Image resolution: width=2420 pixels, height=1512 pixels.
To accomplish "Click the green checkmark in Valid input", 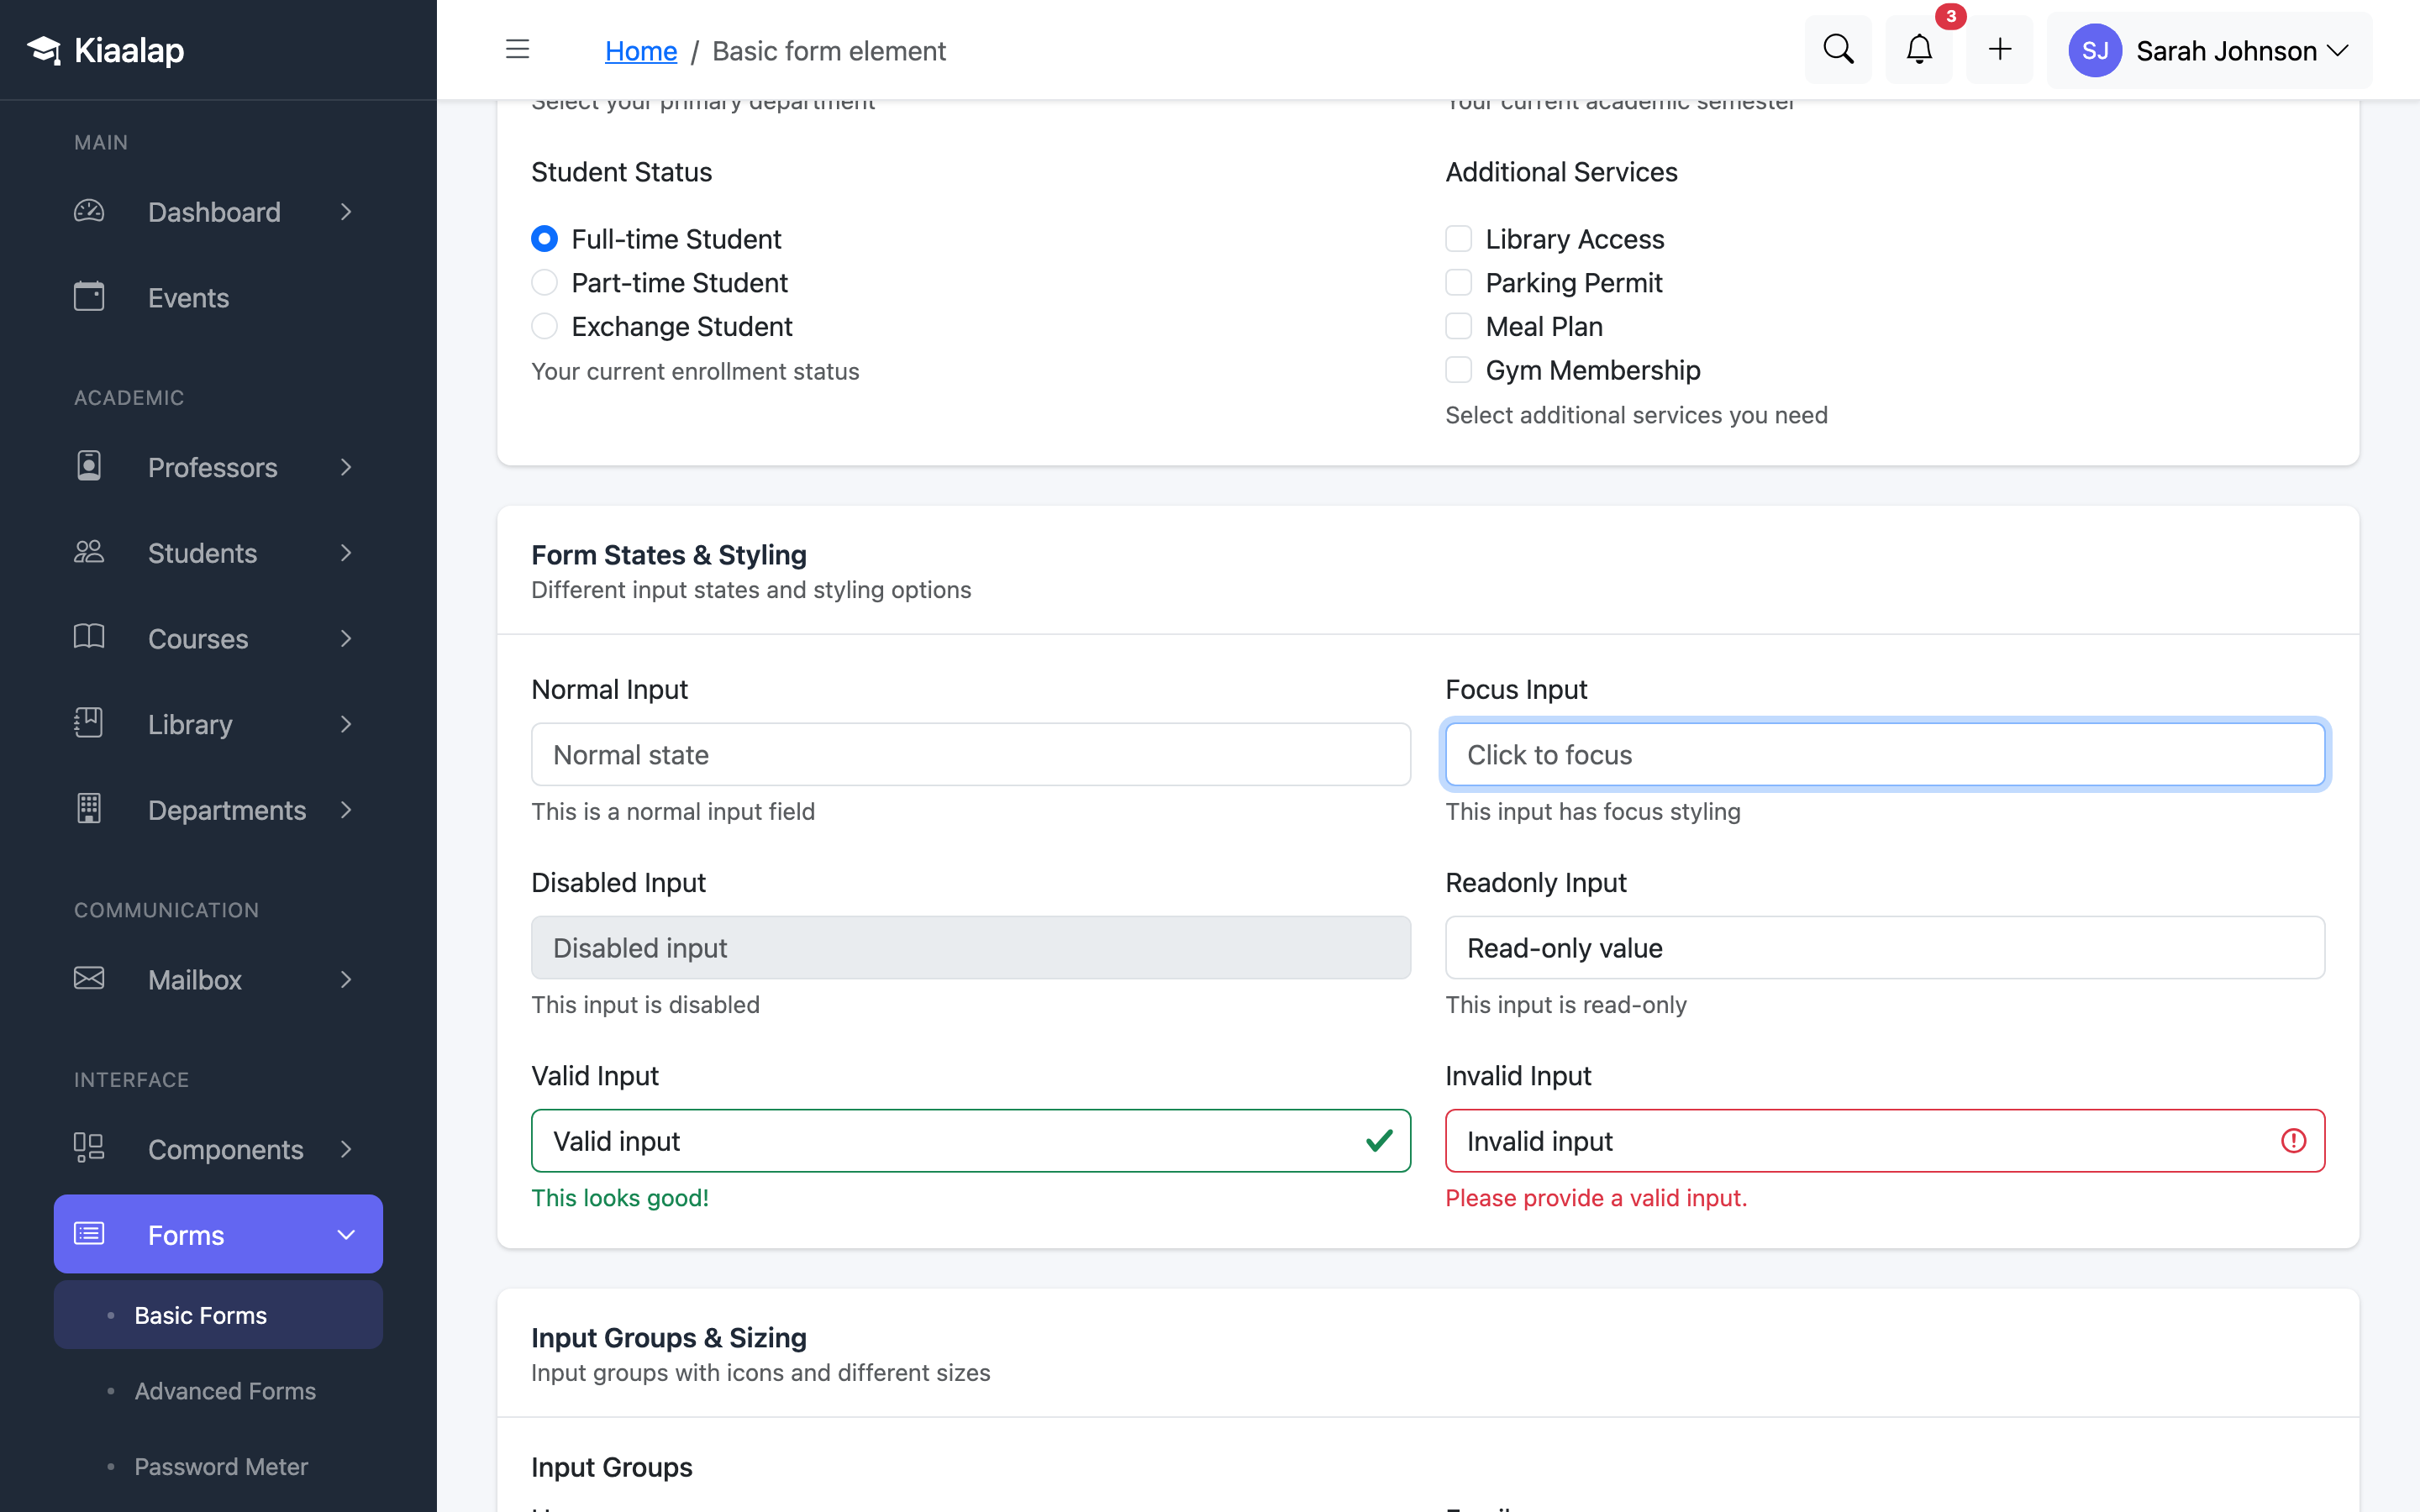I will click(1379, 1141).
